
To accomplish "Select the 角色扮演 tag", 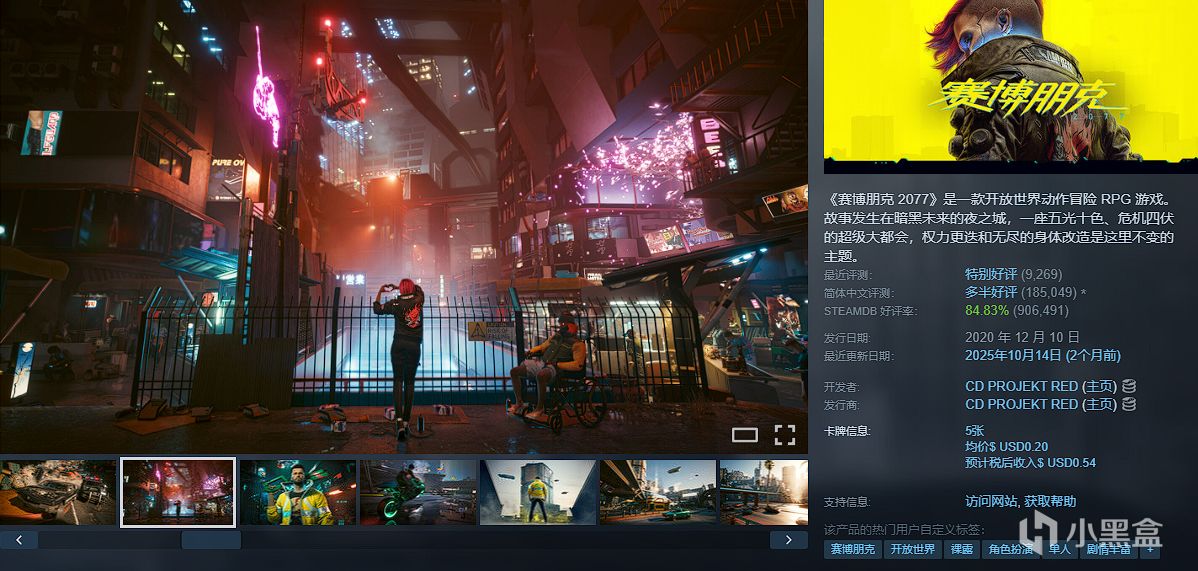I will click(x=1009, y=549).
